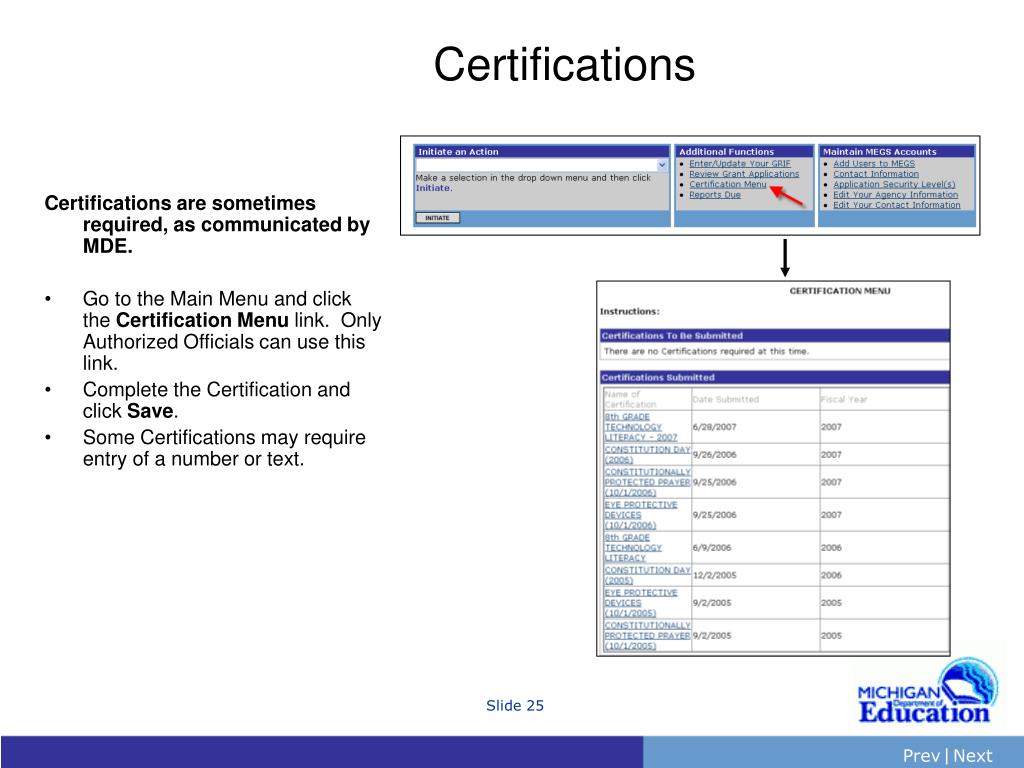Open the Constitution Day (2005) certification
The image size is (1024, 768).
(x=647, y=575)
